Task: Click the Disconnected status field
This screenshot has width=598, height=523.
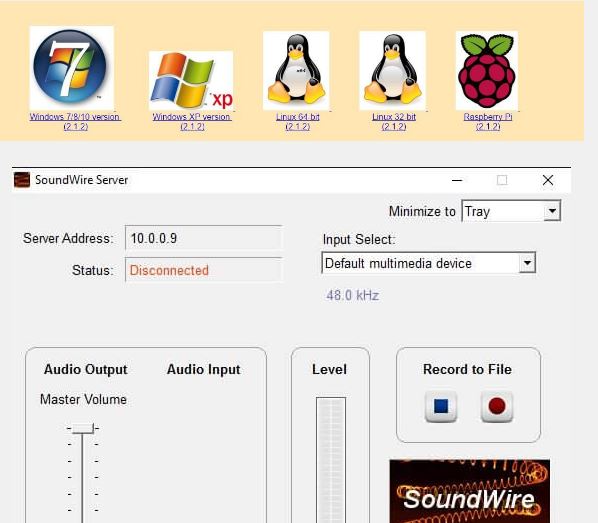Action: pyautogui.click(x=204, y=270)
